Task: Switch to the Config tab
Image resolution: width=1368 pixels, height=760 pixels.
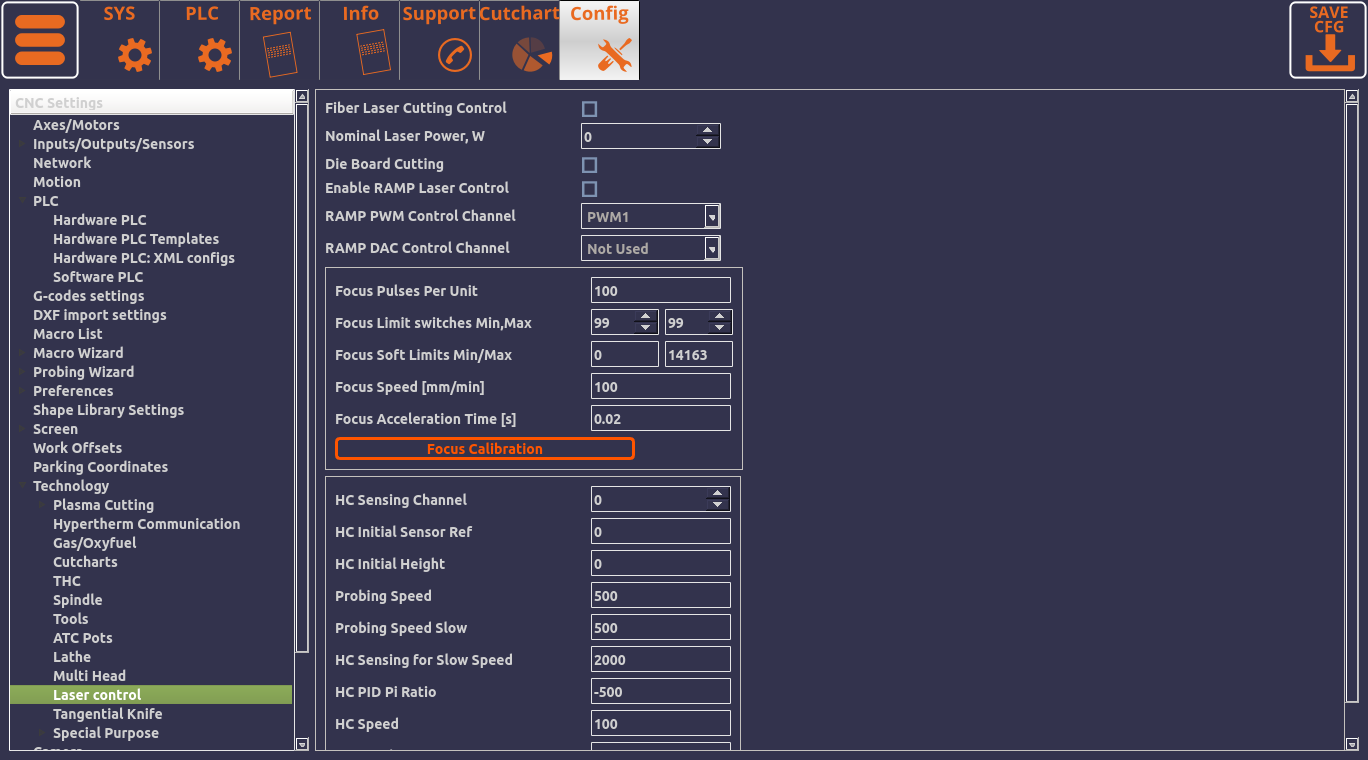Action: pos(599,40)
